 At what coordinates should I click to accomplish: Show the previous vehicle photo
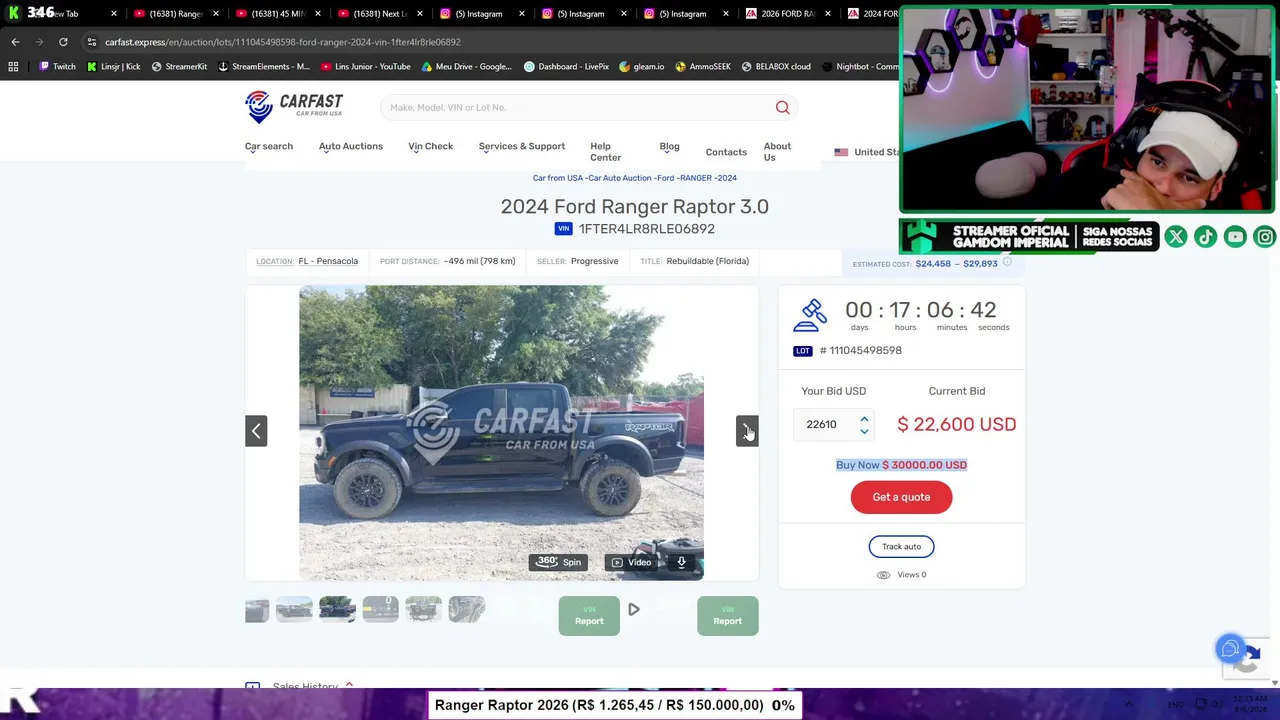pos(256,431)
